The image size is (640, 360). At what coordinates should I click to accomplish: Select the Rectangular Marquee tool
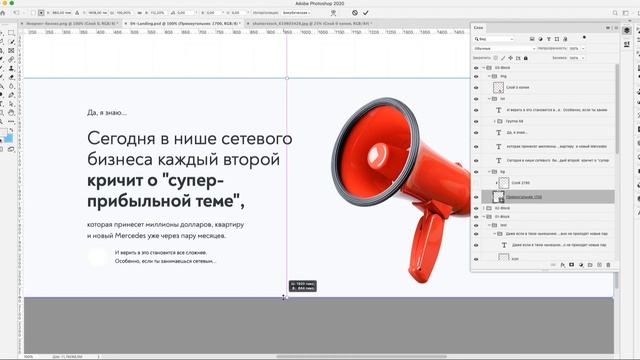pos(11,33)
